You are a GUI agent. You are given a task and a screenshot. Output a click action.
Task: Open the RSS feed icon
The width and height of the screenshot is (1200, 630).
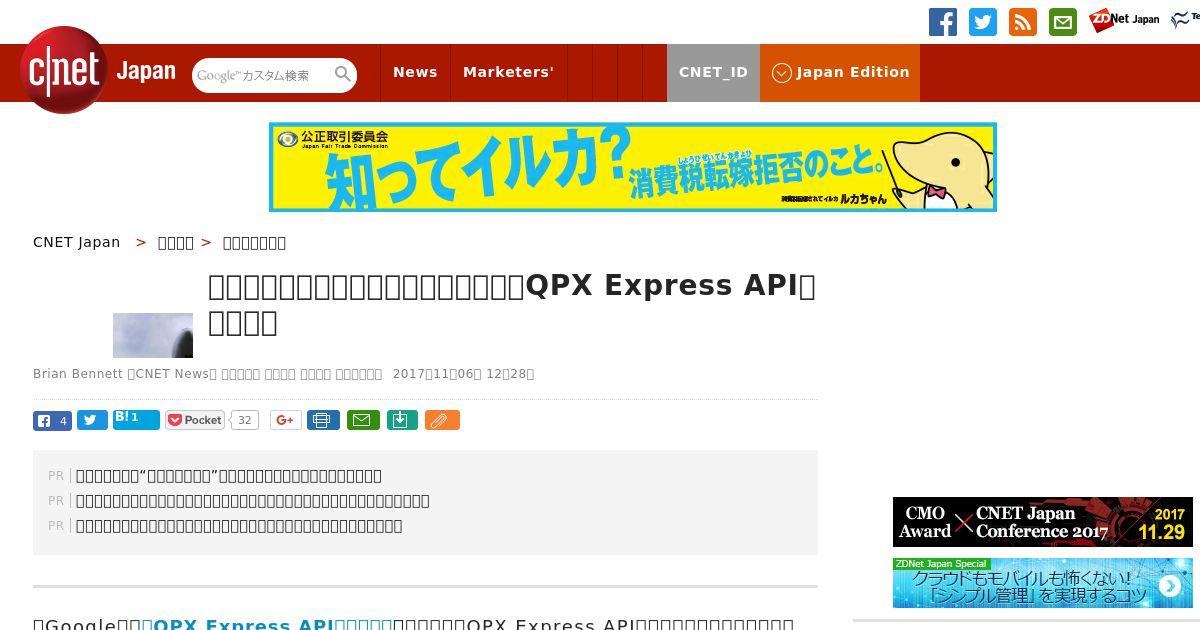pos(1023,22)
